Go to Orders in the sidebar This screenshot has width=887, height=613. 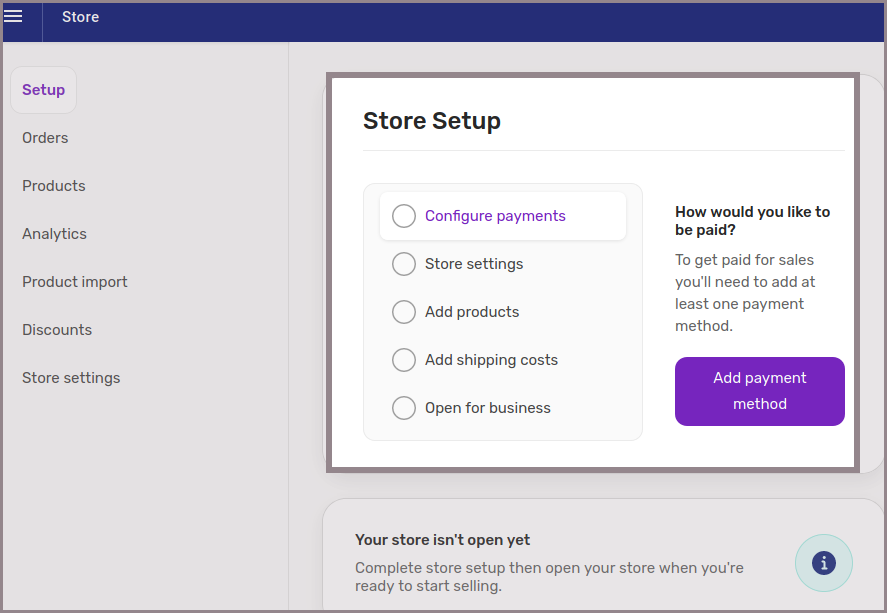pos(45,138)
